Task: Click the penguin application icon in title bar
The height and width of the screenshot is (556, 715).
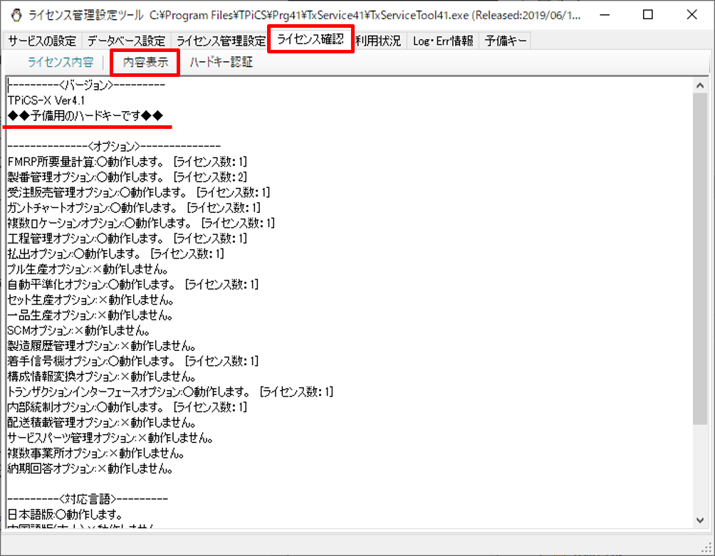Action: coord(16,15)
